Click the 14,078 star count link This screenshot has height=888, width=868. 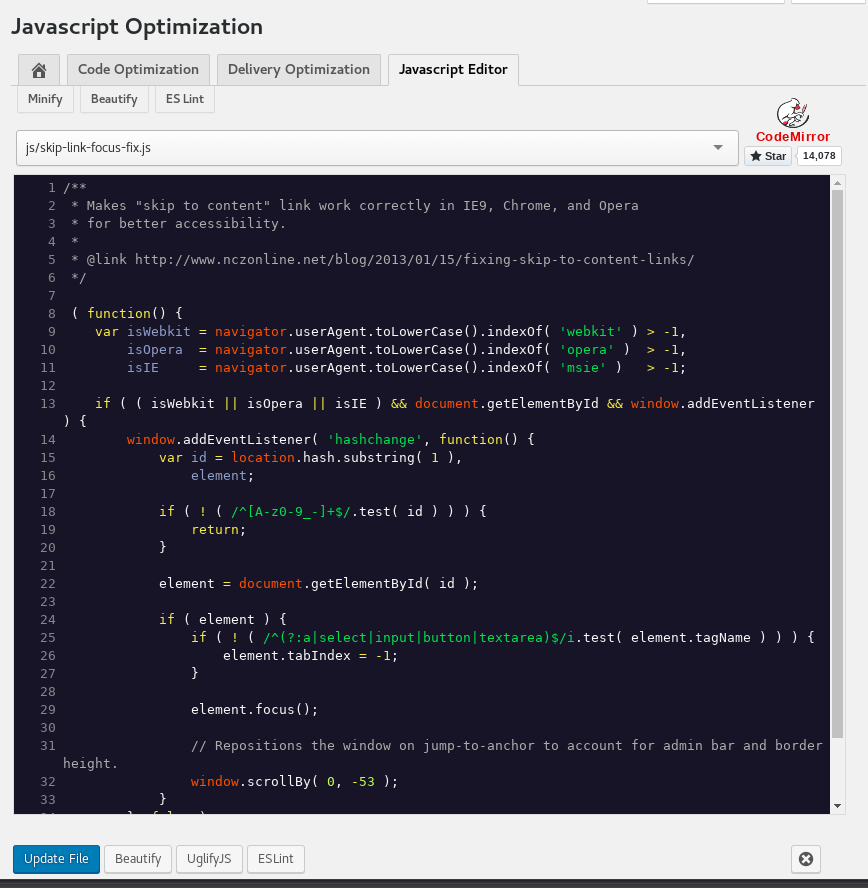[x=819, y=156]
